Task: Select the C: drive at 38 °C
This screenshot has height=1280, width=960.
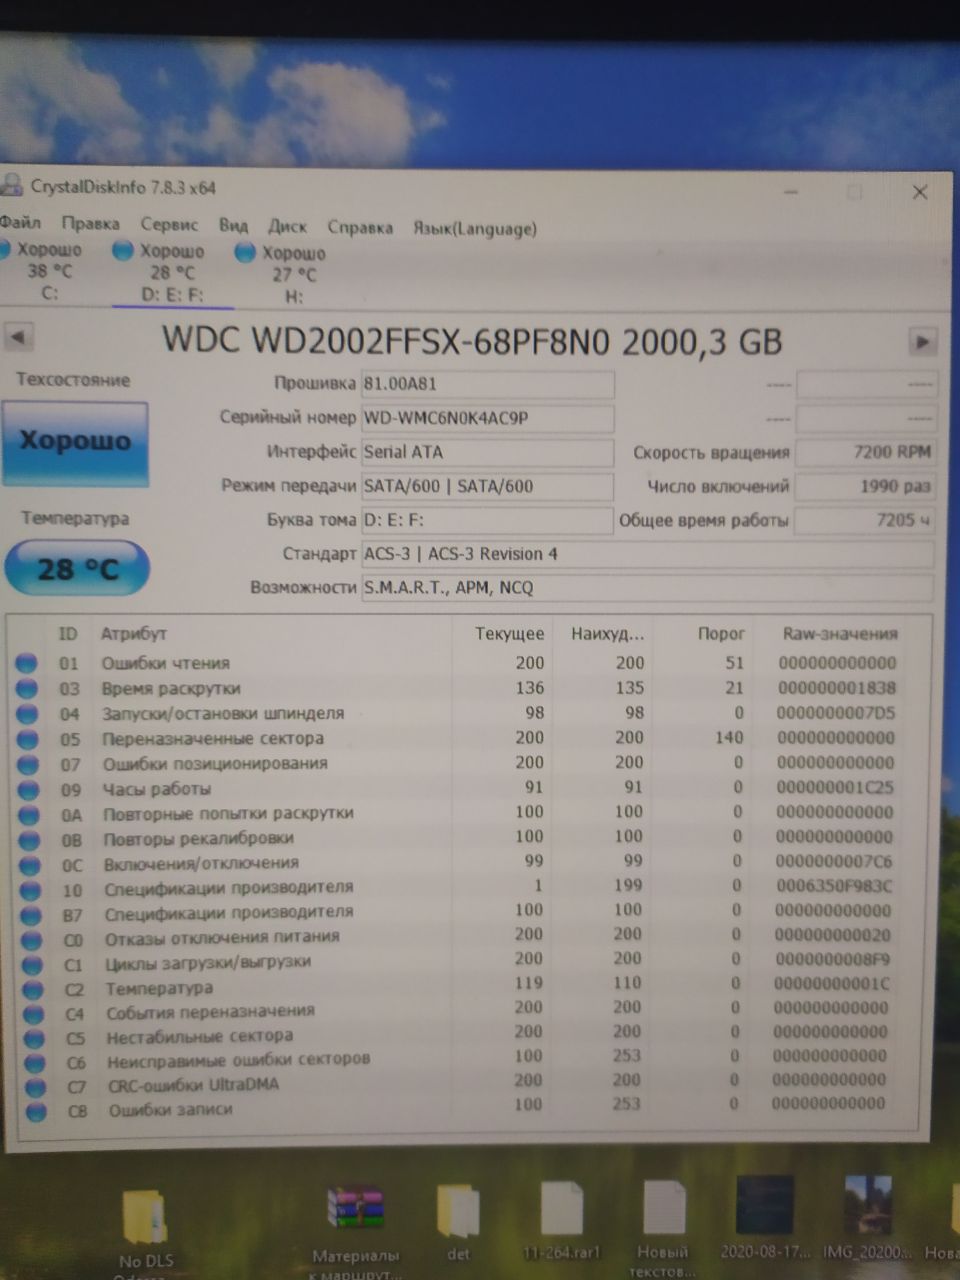Action: [x=45, y=271]
